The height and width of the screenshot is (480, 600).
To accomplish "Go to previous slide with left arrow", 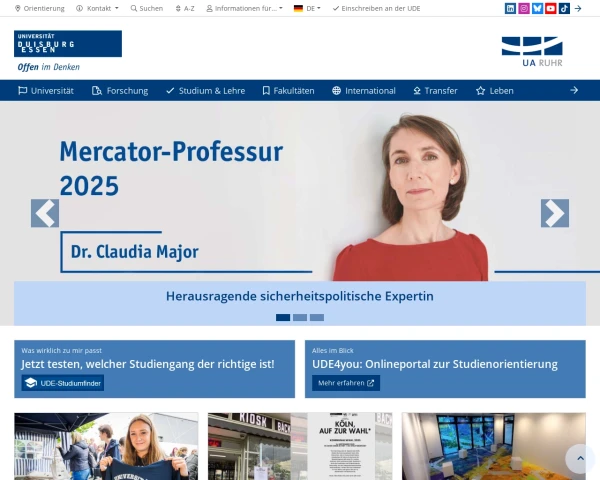I will click(45, 213).
